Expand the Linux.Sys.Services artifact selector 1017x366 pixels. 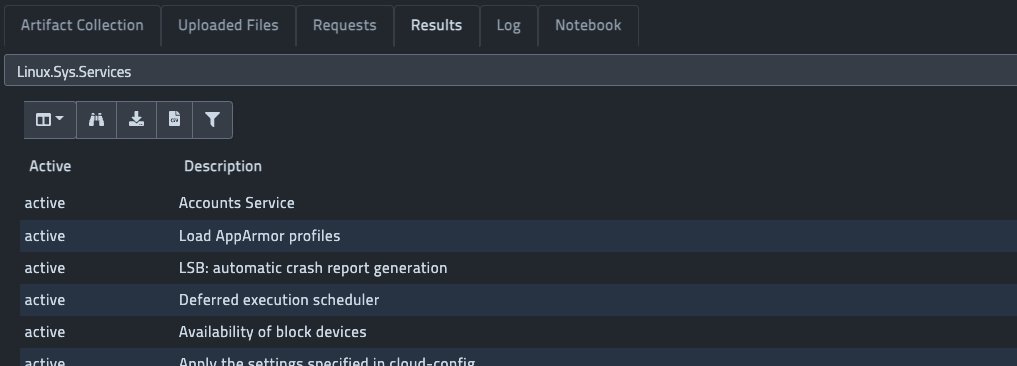510,71
